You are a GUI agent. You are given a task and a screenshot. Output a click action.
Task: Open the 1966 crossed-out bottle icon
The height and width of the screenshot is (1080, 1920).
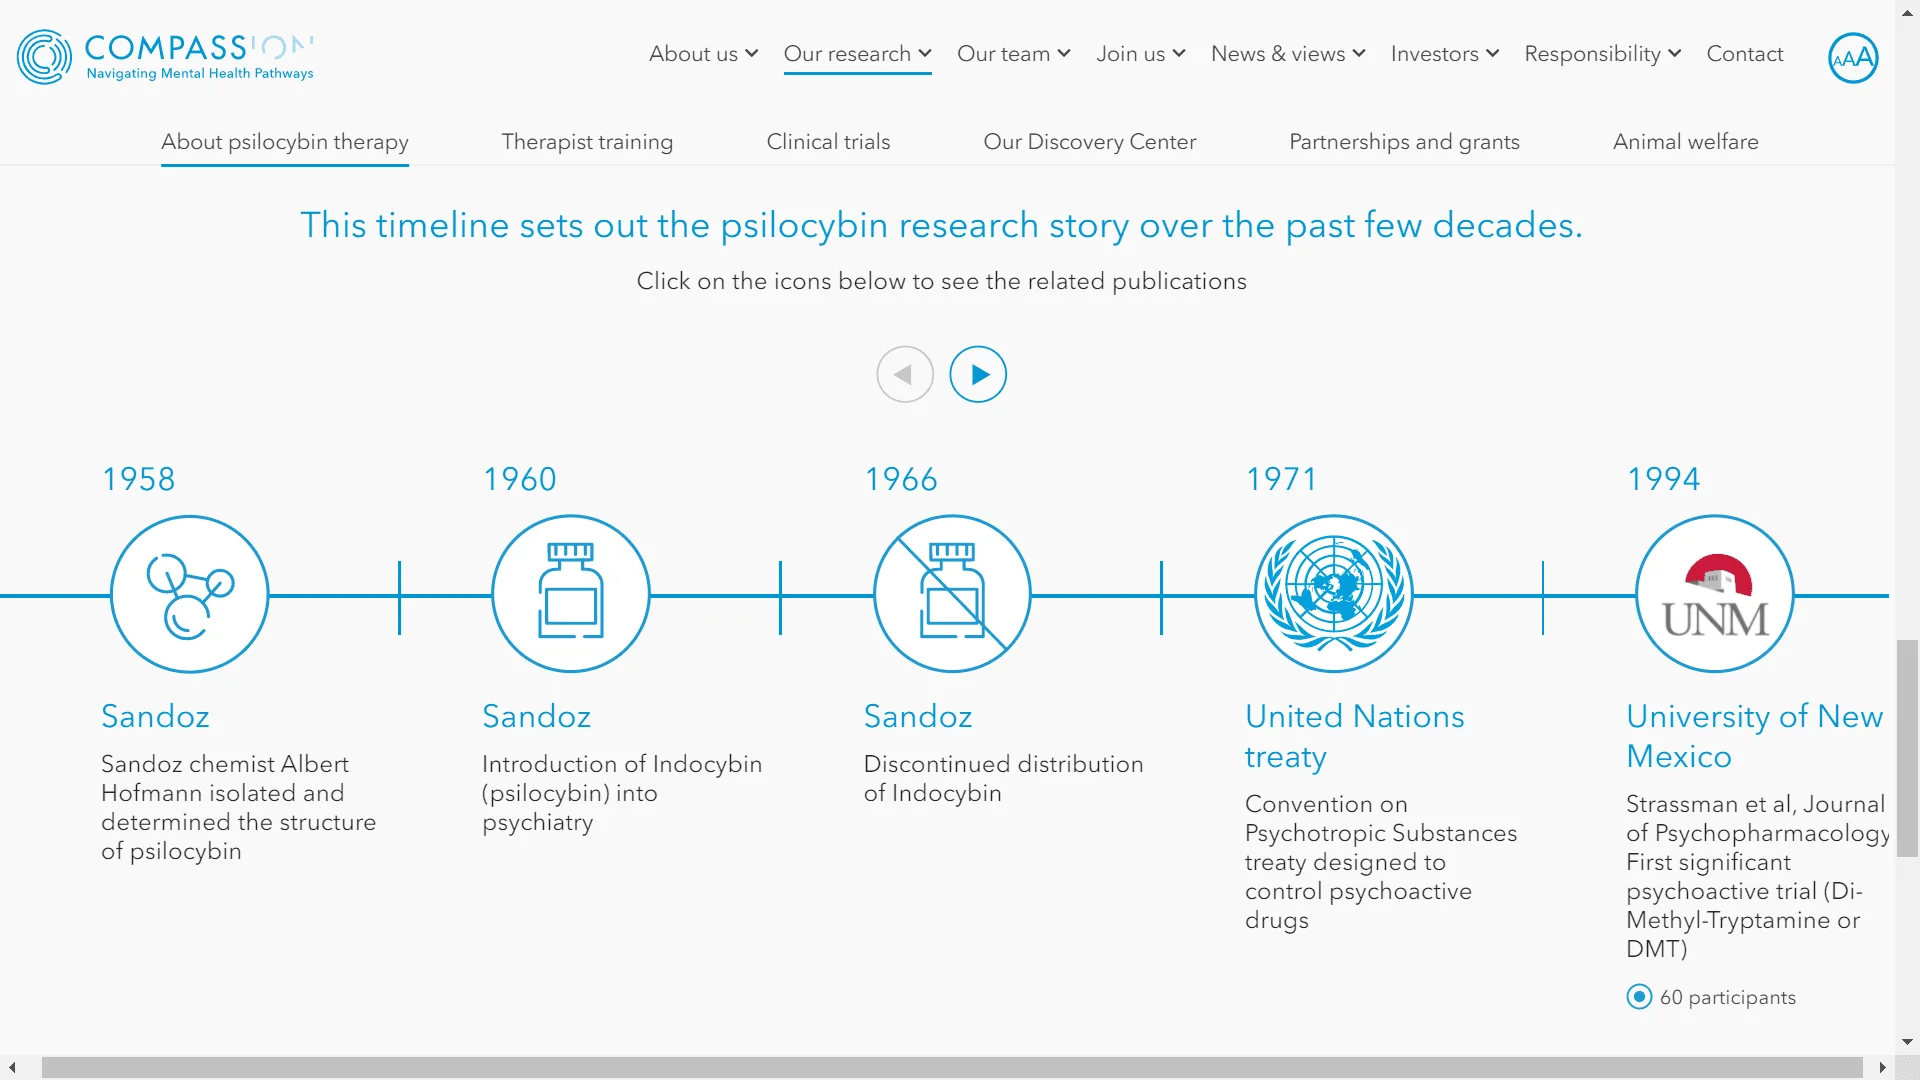952,594
